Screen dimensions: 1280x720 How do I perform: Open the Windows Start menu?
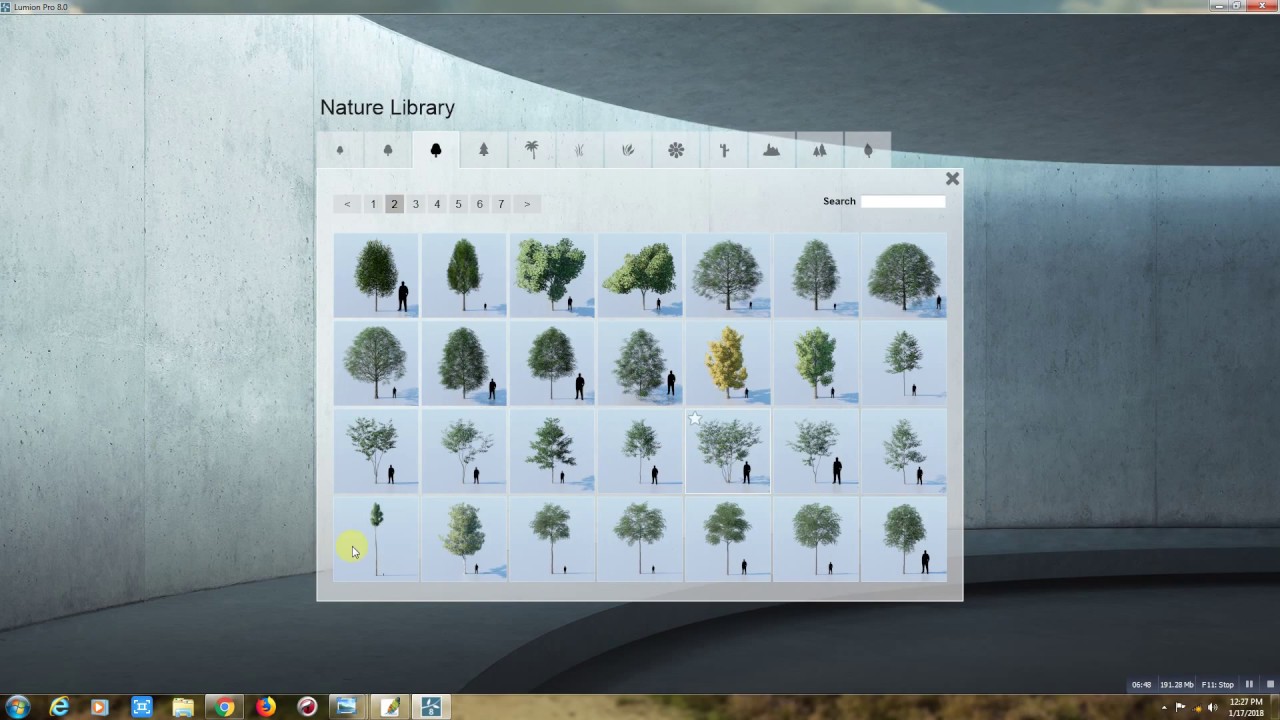17,707
